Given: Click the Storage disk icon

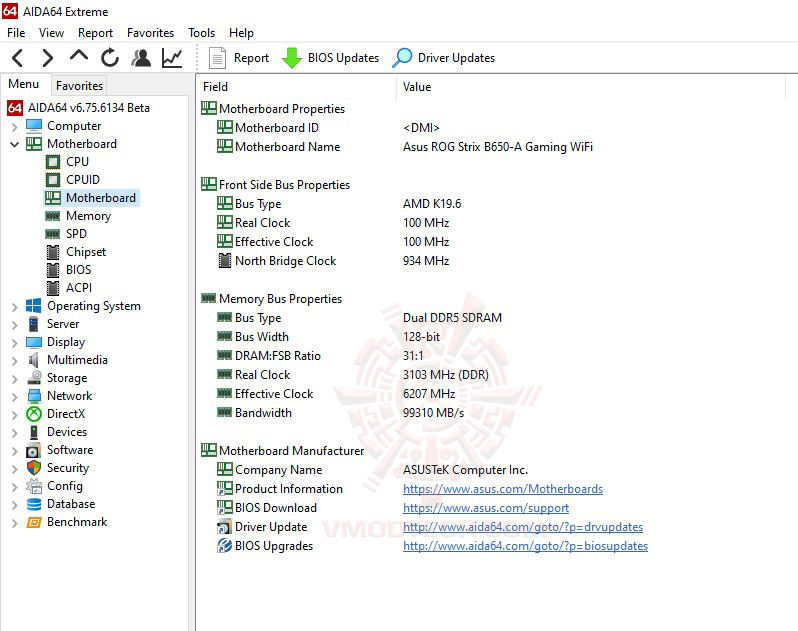Looking at the screenshot, I should (34, 378).
